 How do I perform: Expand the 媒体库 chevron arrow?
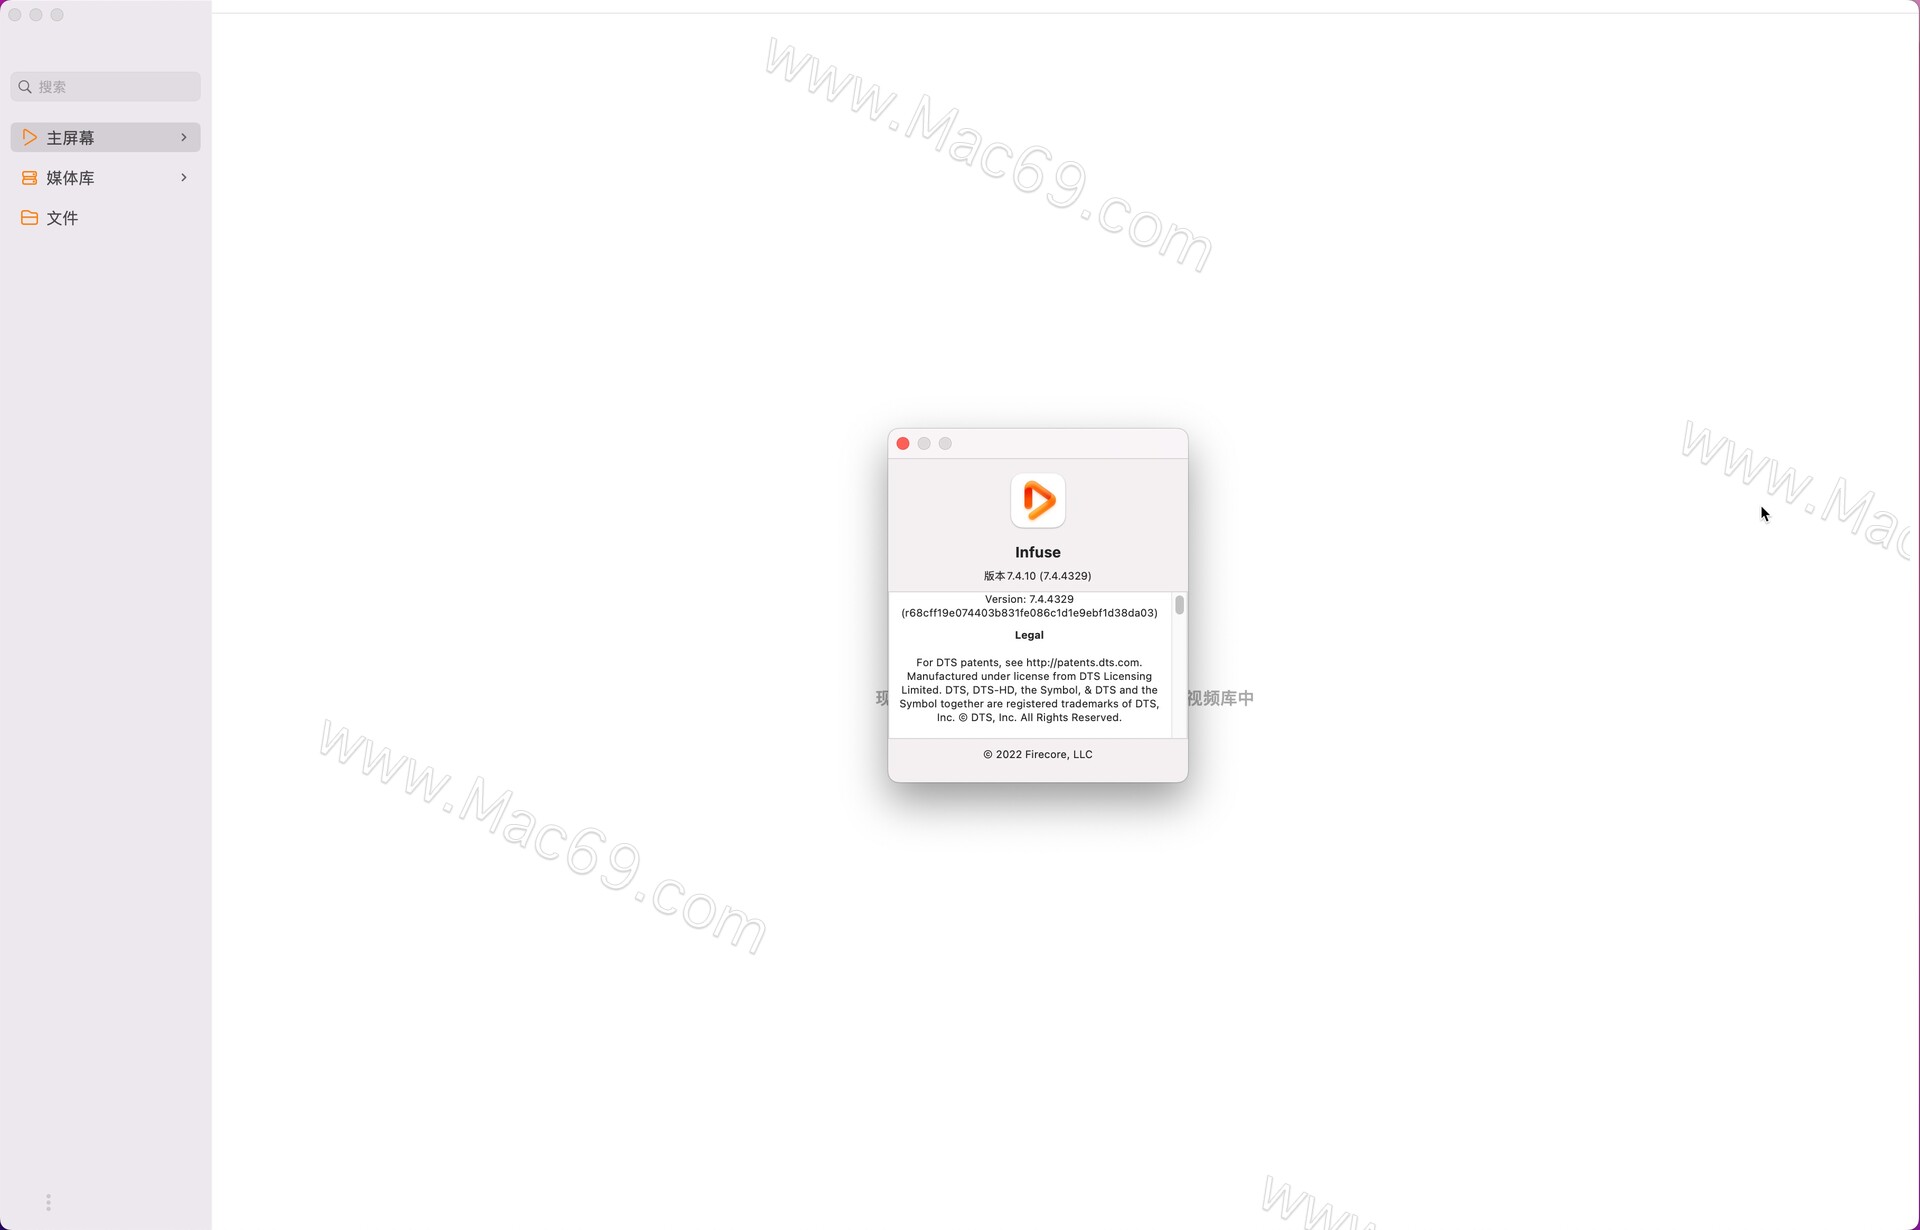click(183, 176)
